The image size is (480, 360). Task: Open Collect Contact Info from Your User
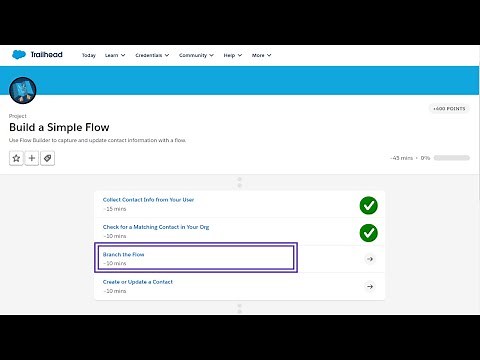(x=148, y=200)
